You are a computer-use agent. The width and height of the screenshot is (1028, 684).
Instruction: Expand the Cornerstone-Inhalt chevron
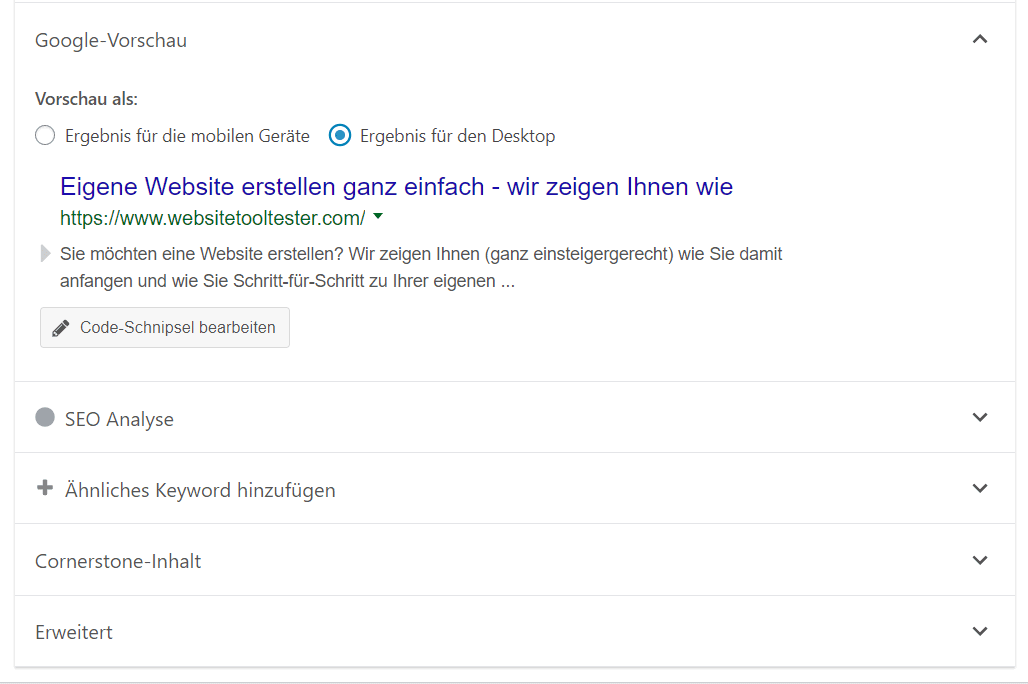point(979,560)
